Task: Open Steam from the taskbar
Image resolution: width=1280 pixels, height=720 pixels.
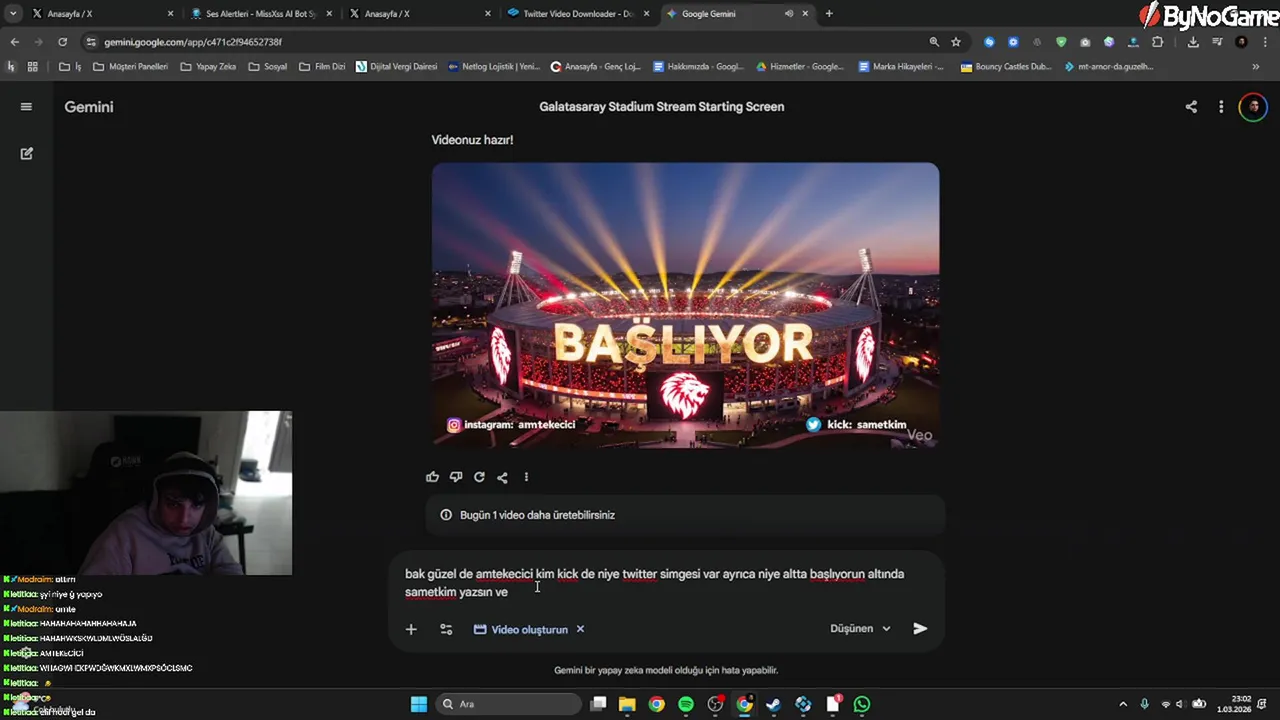Action: (774, 704)
